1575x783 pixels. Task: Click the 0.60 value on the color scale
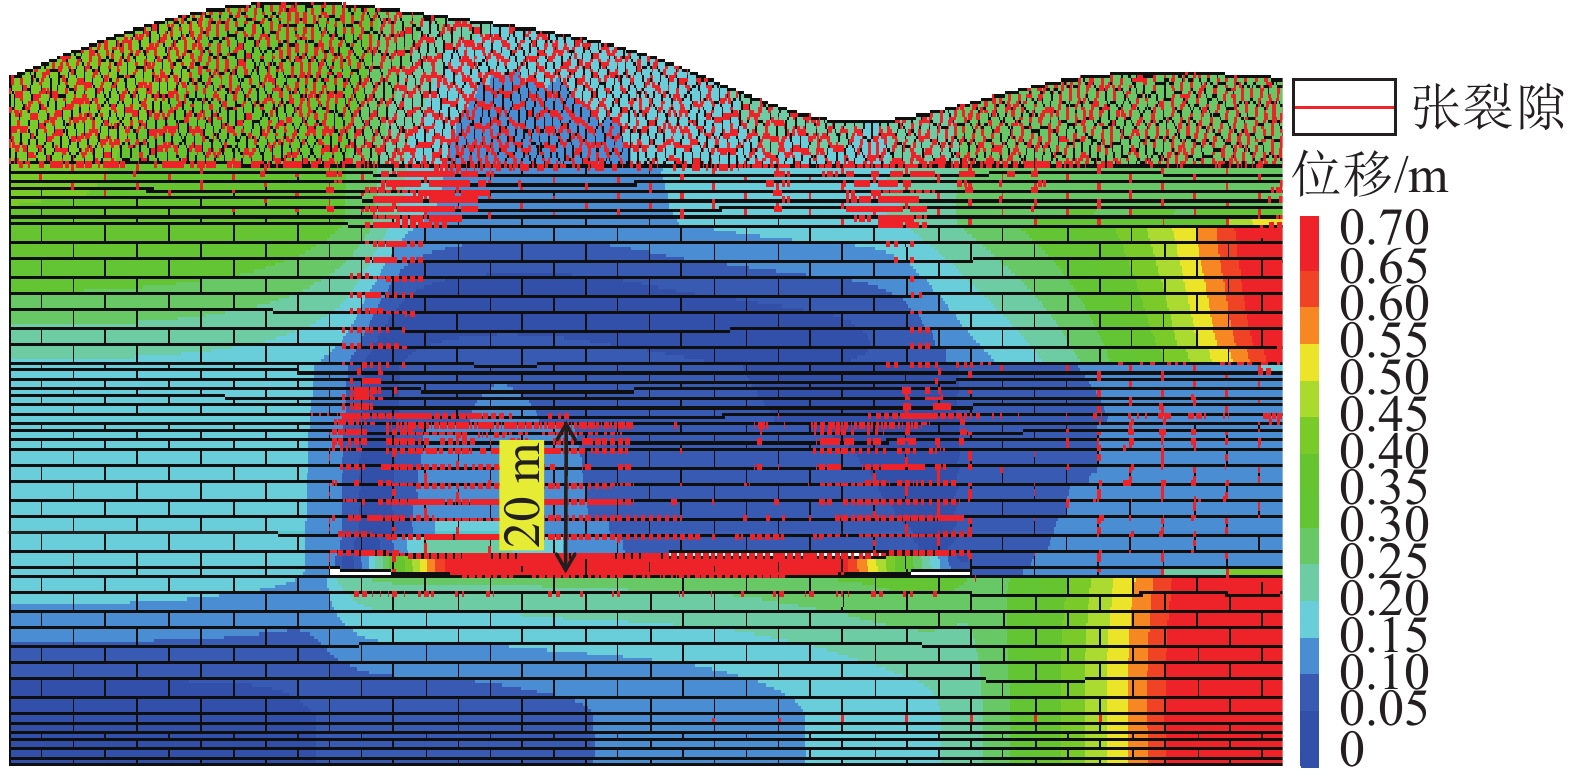tap(1384, 303)
